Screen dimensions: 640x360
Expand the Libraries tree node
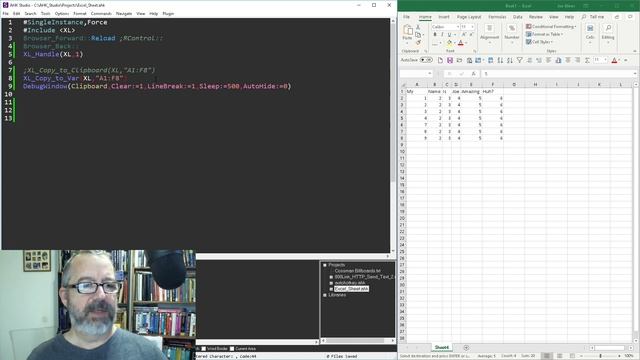pos(325,295)
